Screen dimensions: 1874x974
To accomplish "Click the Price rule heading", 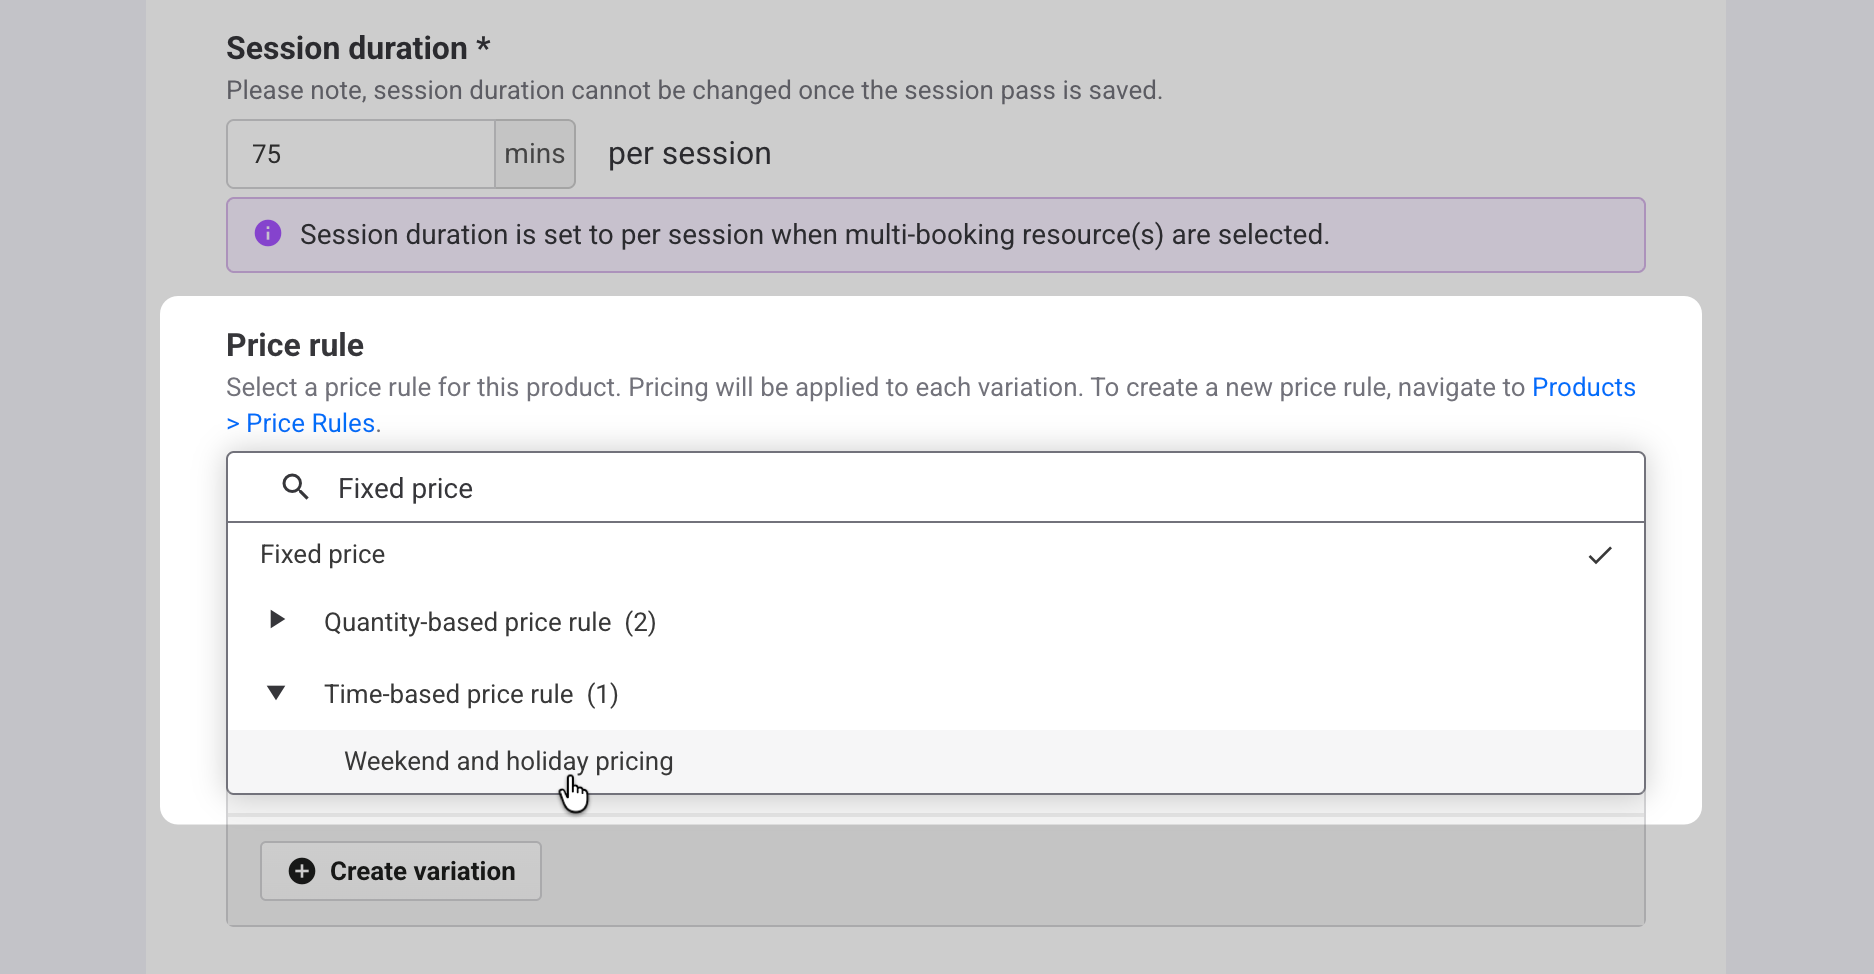I will (x=295, y=345).
